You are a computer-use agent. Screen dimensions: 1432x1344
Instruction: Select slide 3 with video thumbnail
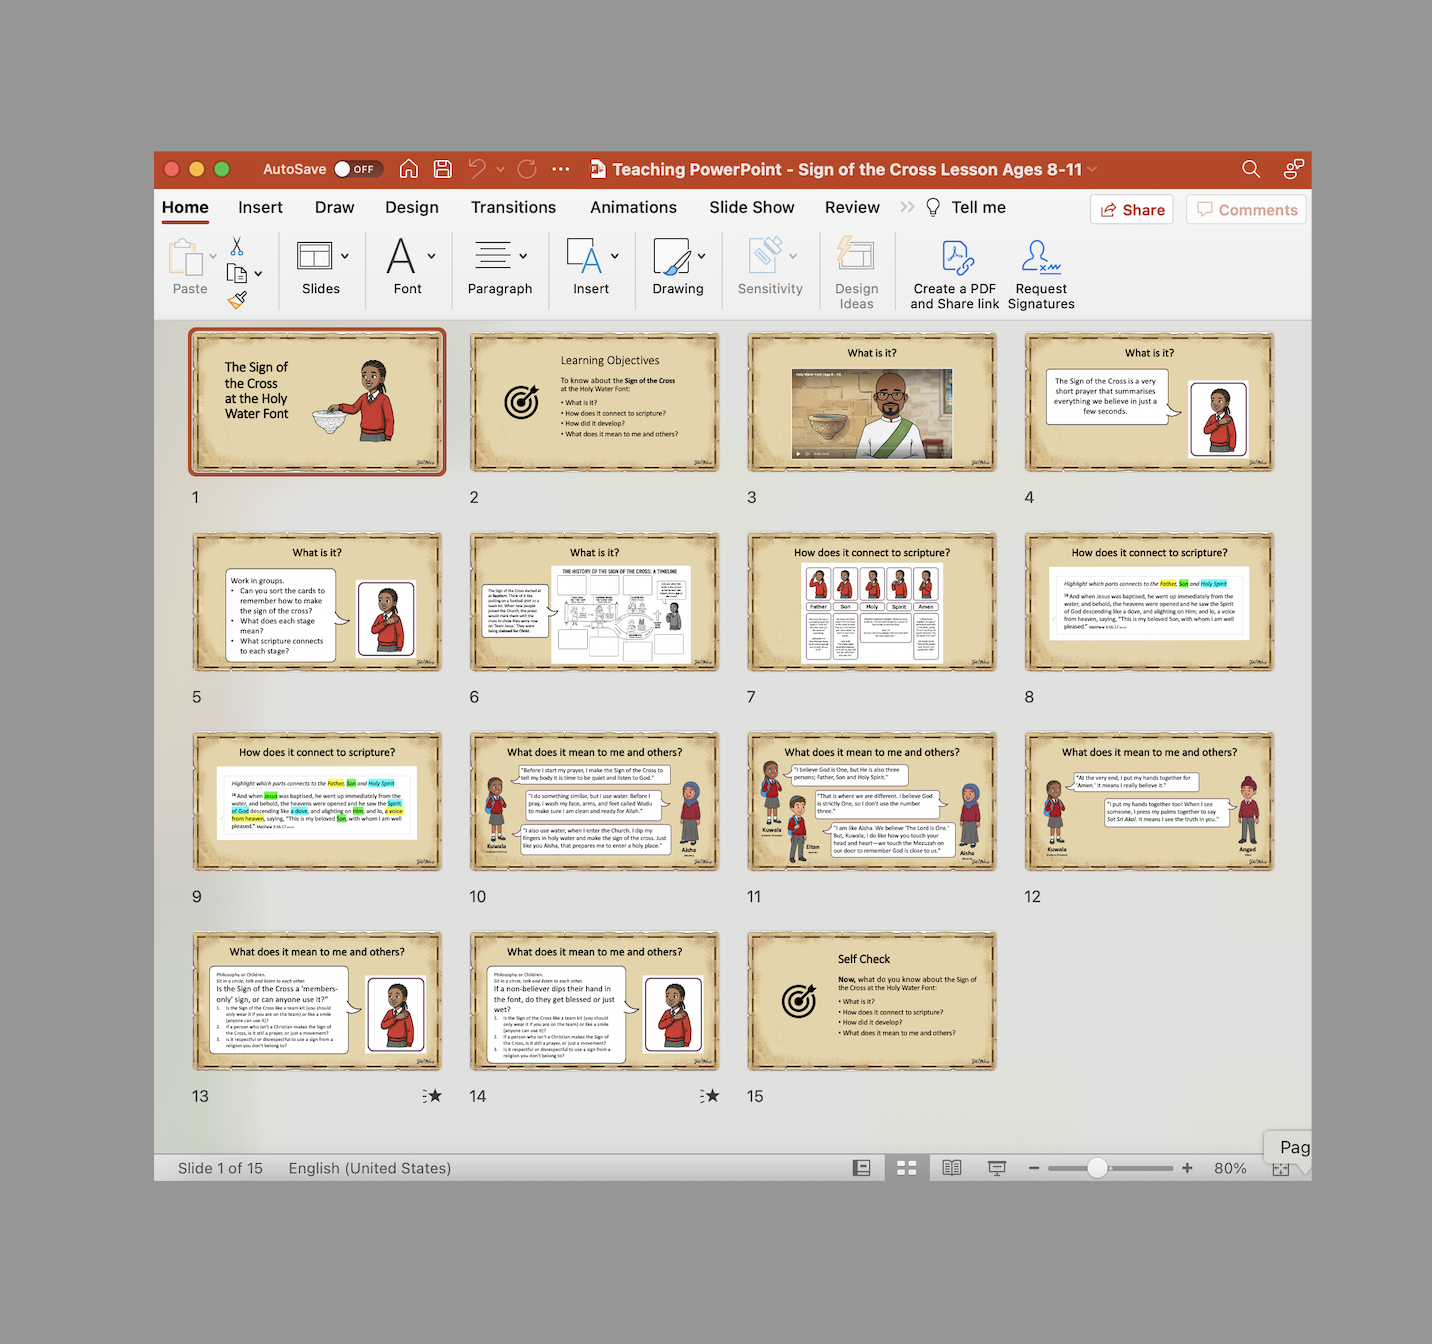click(872, 402)
